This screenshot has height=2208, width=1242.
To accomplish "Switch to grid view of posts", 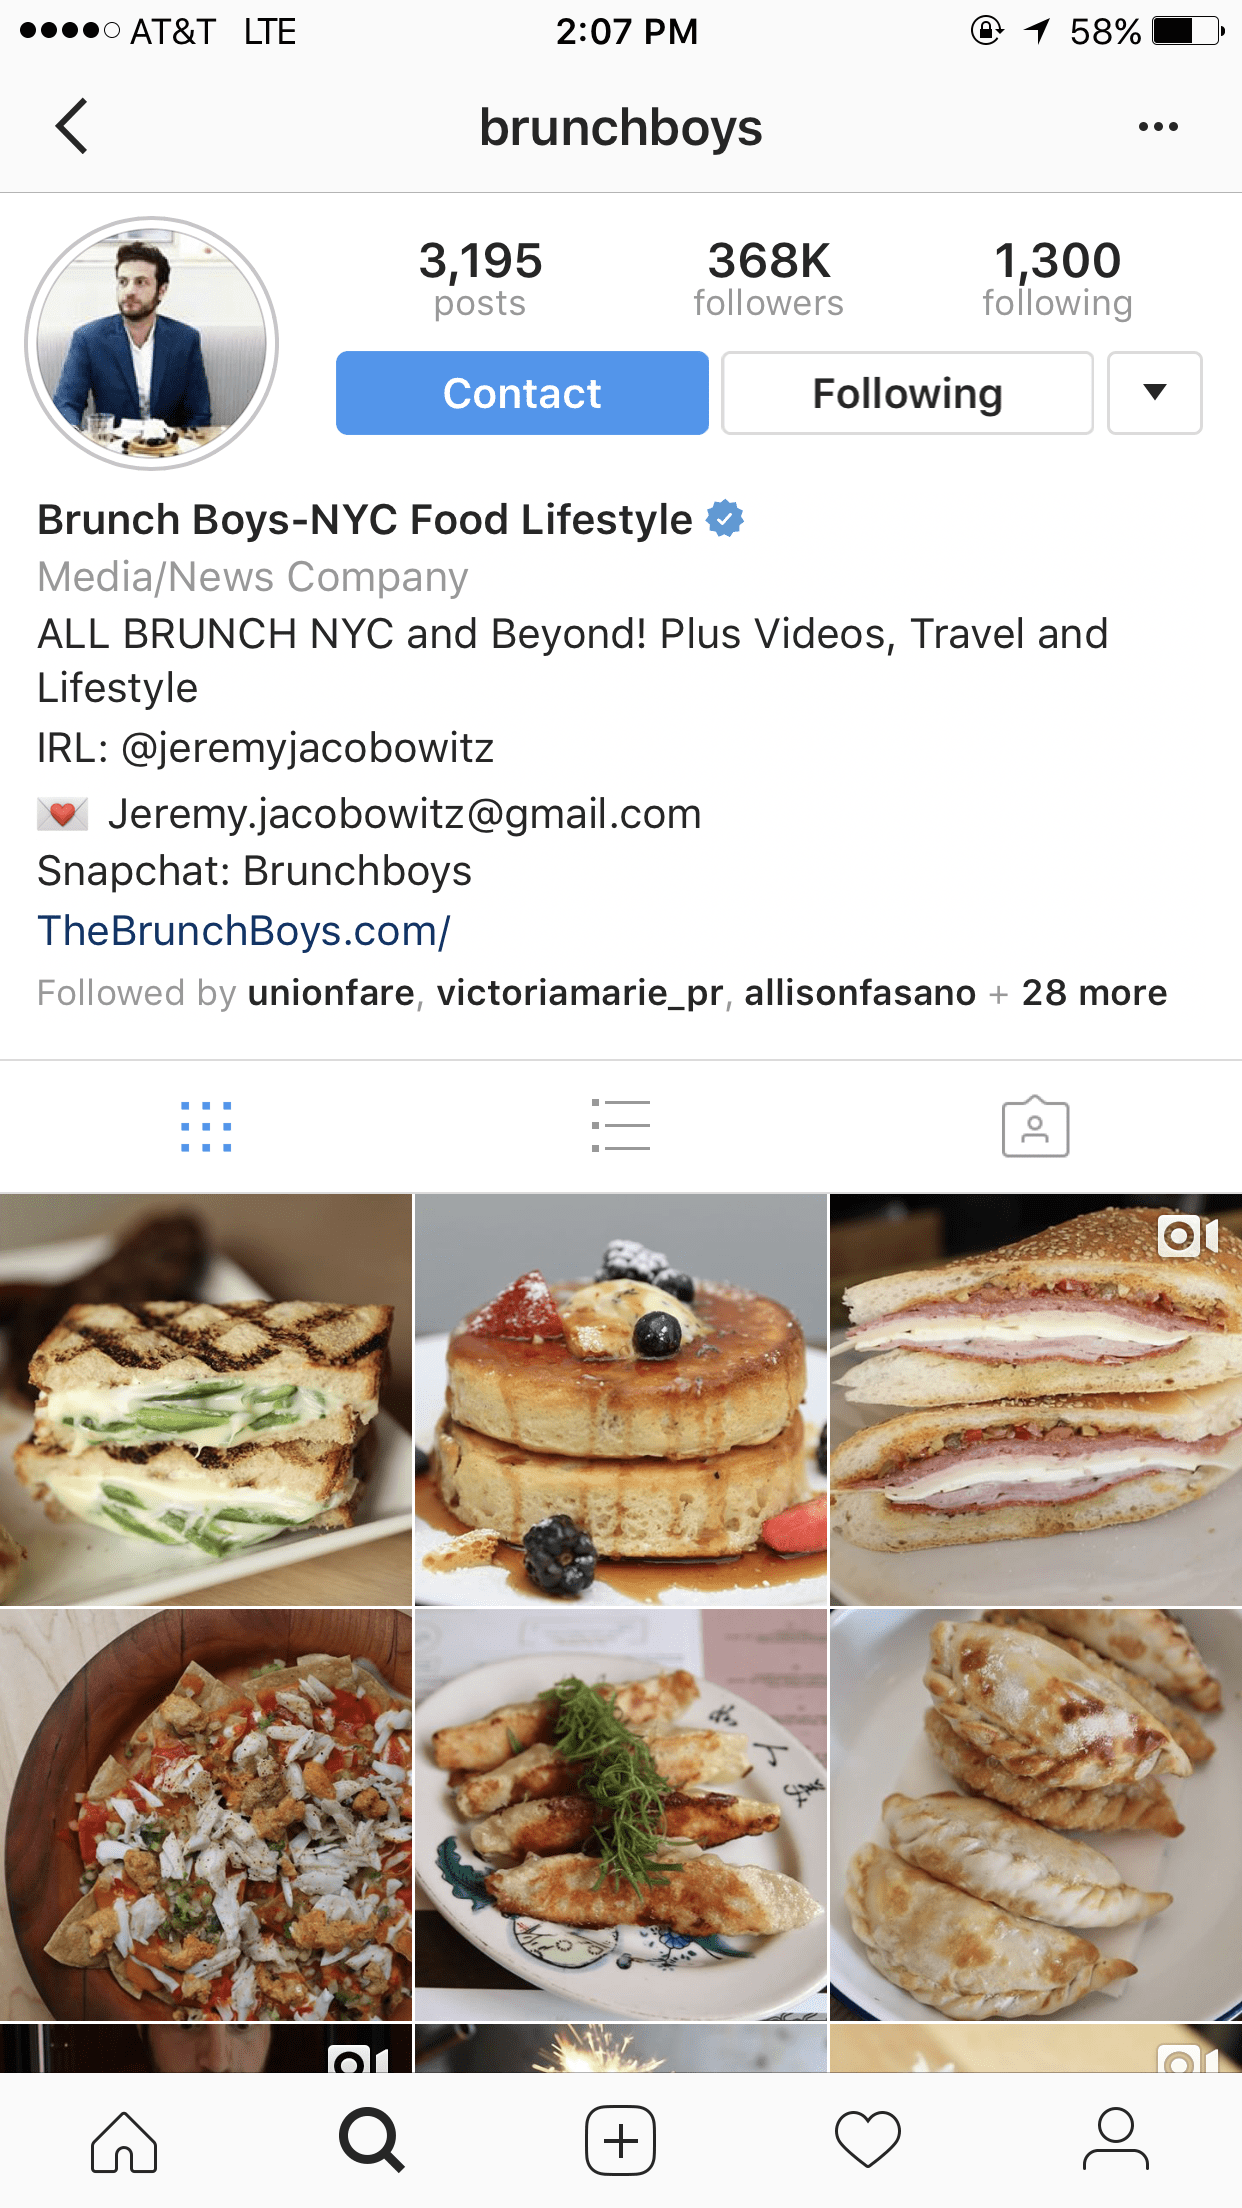I will [x=206, y=1127].
